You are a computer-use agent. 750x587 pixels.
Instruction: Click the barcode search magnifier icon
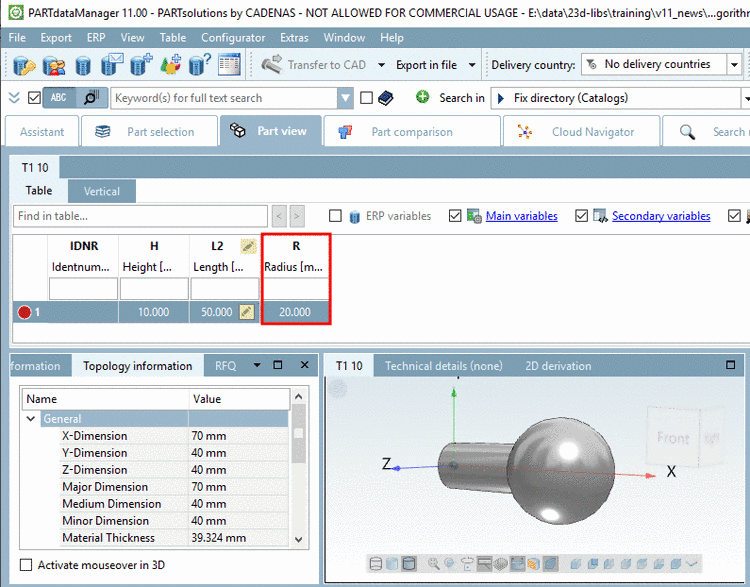(91, 98)
